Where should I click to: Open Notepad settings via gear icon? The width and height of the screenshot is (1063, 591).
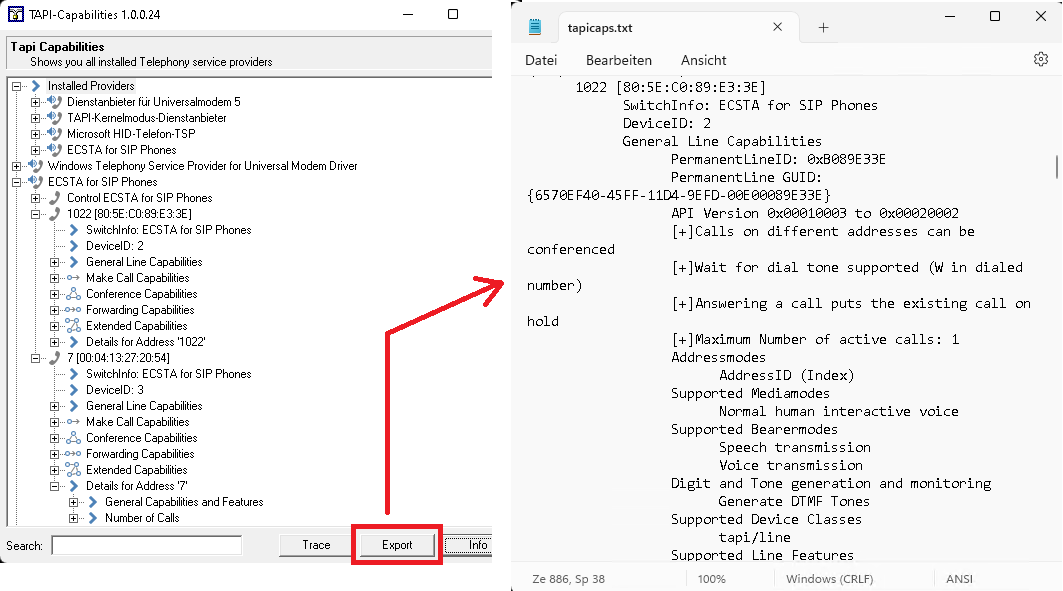pyautogui.click(x=1040, y=60)
